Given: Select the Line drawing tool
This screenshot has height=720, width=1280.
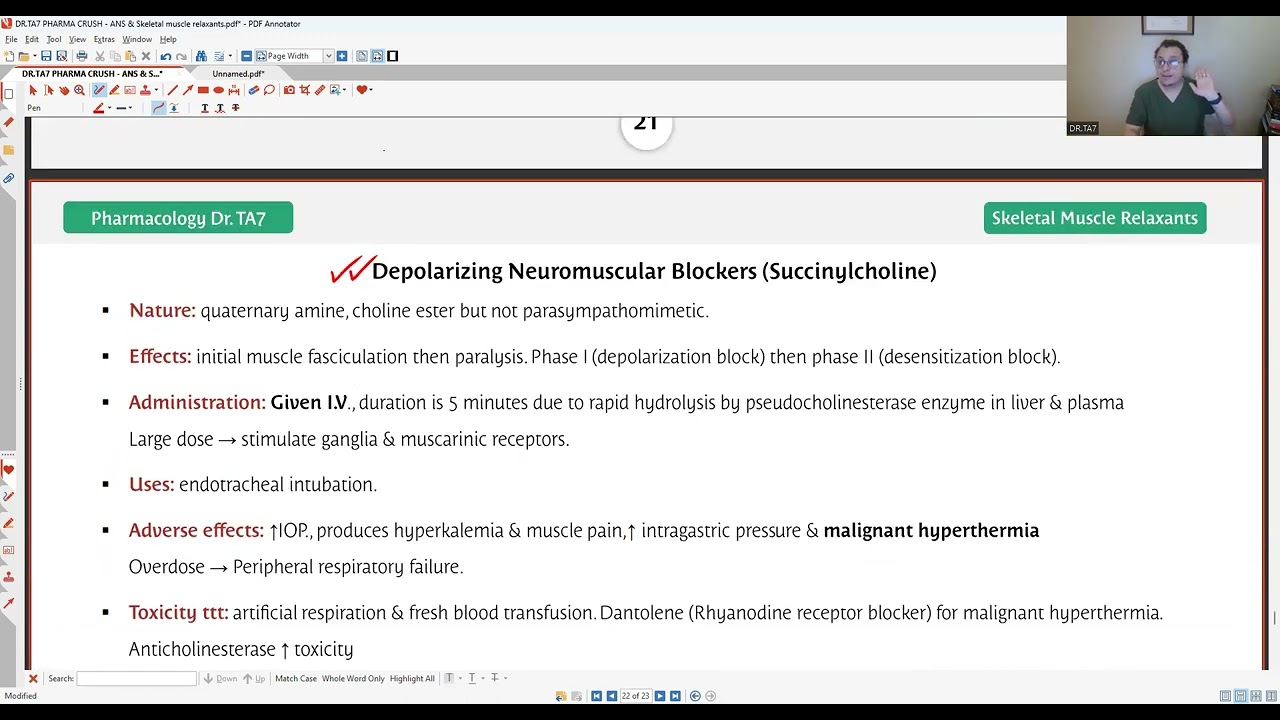Looking at the screenshot, I should [172, 90].
